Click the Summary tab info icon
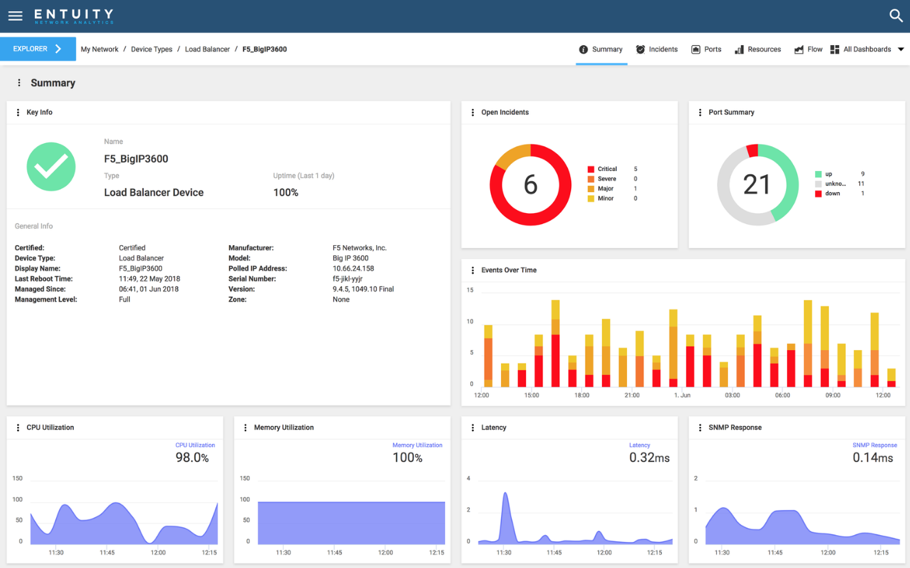The image size is (910, 568). click(x=583, y=49)
